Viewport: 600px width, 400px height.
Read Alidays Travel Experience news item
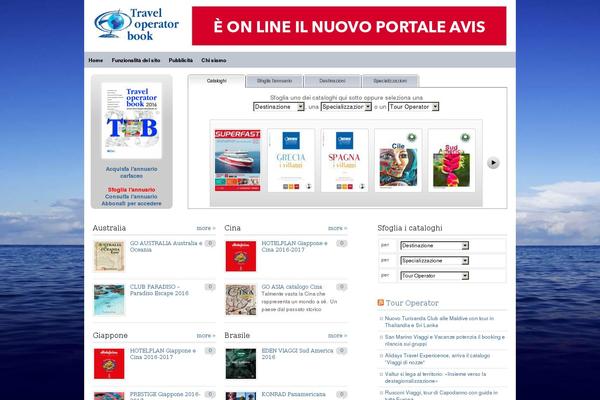(437, 359)
